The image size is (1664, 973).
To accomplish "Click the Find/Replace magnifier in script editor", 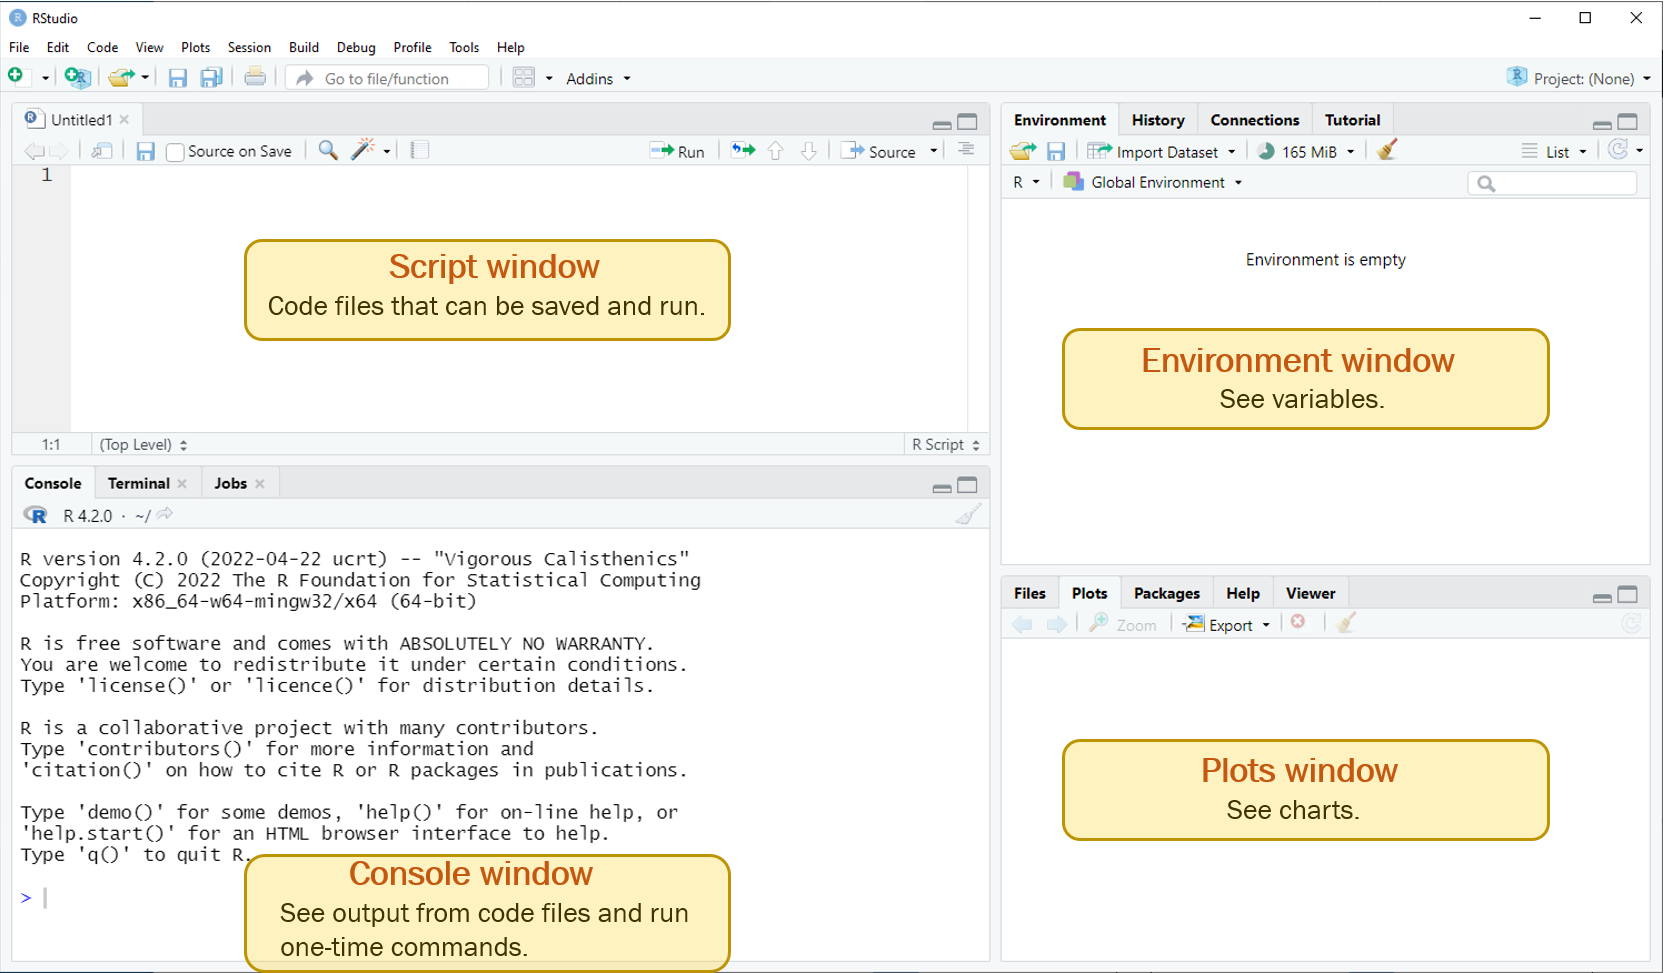I will pos(328,150).
